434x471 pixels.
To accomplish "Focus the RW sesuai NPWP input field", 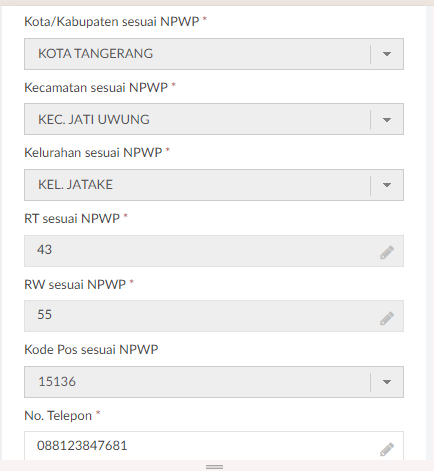I will (214, 316).
